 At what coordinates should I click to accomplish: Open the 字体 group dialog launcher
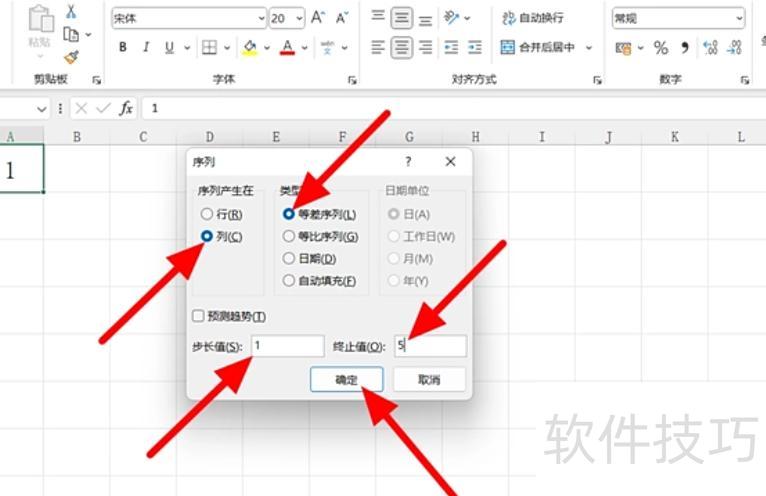352,80
